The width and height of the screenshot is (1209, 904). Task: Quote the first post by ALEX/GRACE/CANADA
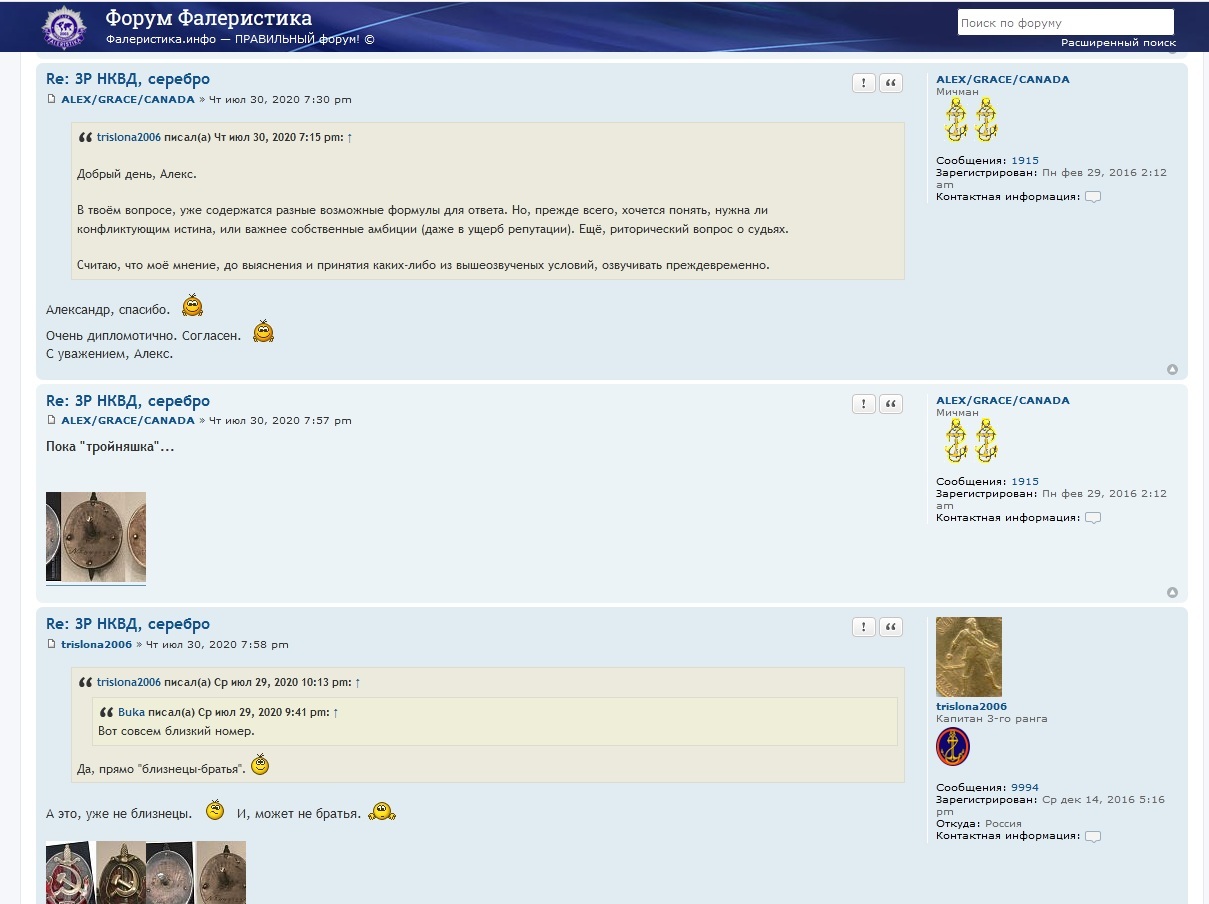(891, 83)
